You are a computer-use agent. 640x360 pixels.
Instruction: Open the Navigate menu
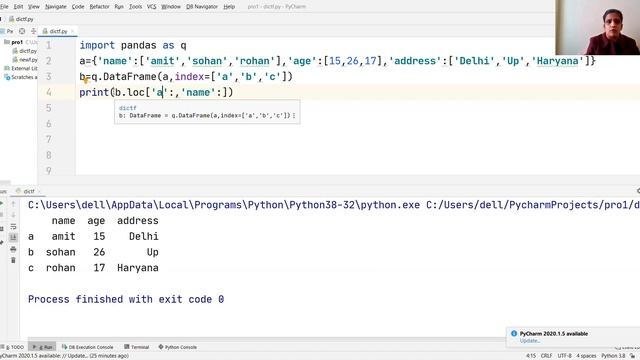(x=56, y=7)
